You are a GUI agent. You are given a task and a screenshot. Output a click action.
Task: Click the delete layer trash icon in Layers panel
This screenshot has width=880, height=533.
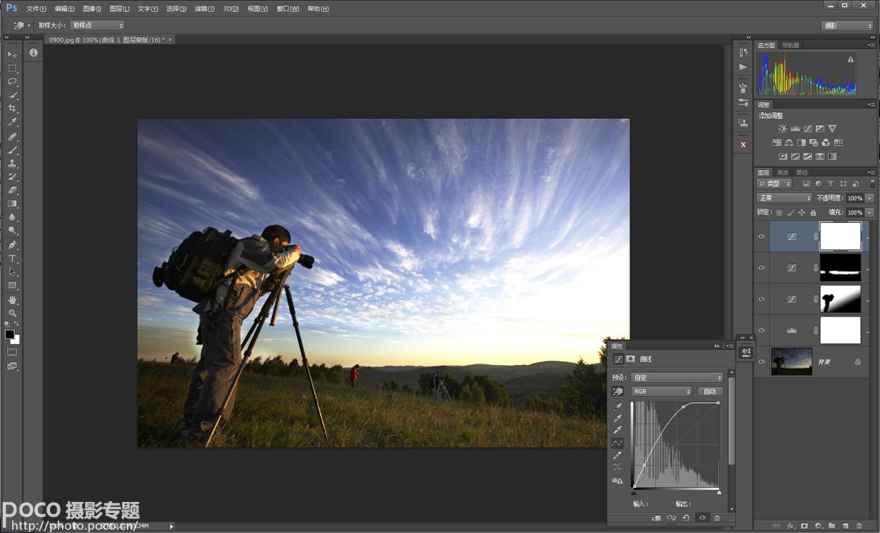click(858, 525)
